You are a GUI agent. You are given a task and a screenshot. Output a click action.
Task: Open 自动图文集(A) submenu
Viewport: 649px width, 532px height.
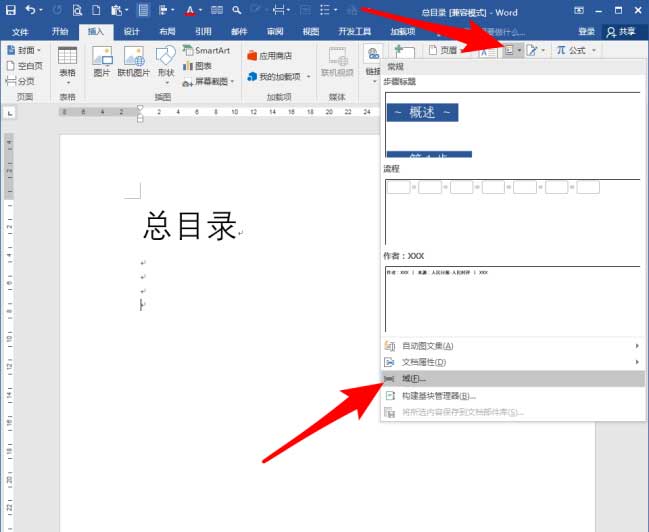coord(512,346)
